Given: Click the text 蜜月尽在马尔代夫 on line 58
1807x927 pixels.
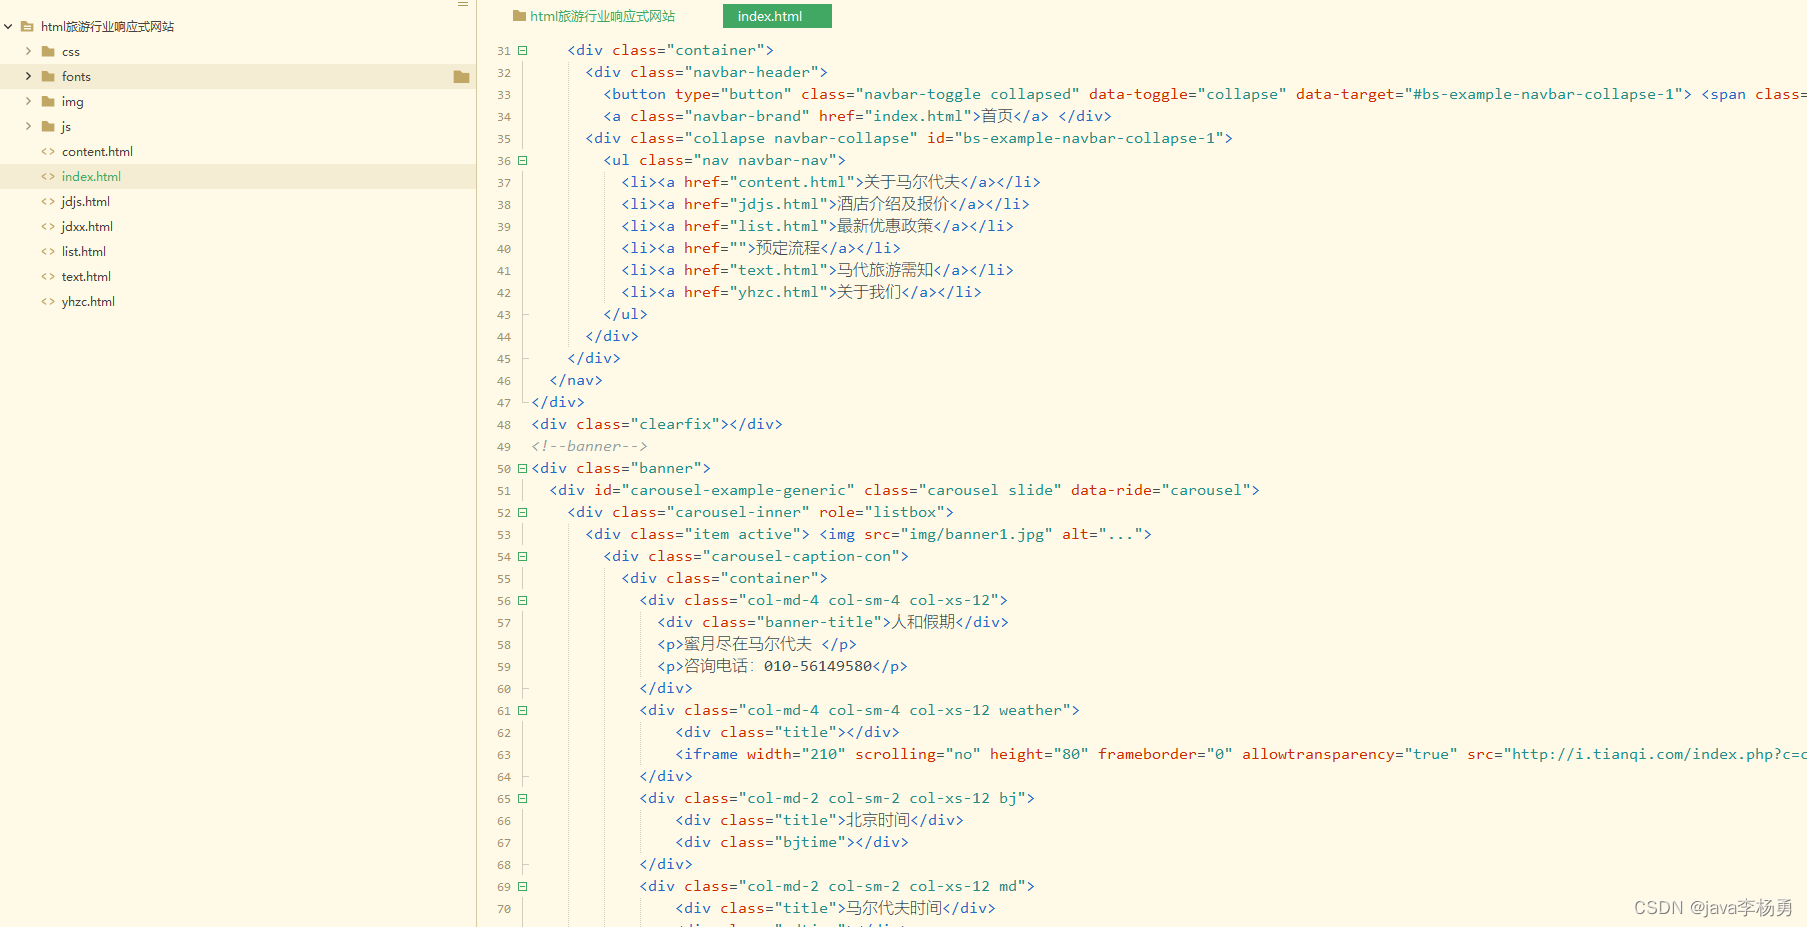Looking at the screenshot, I should coord(748,644).
